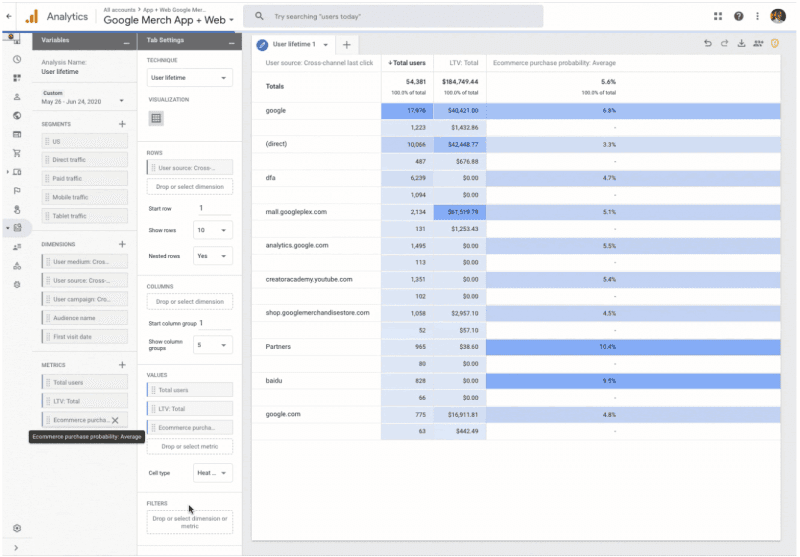Select the table visualization icon
This screenshot has width=800, height=557.
point(156,118)
